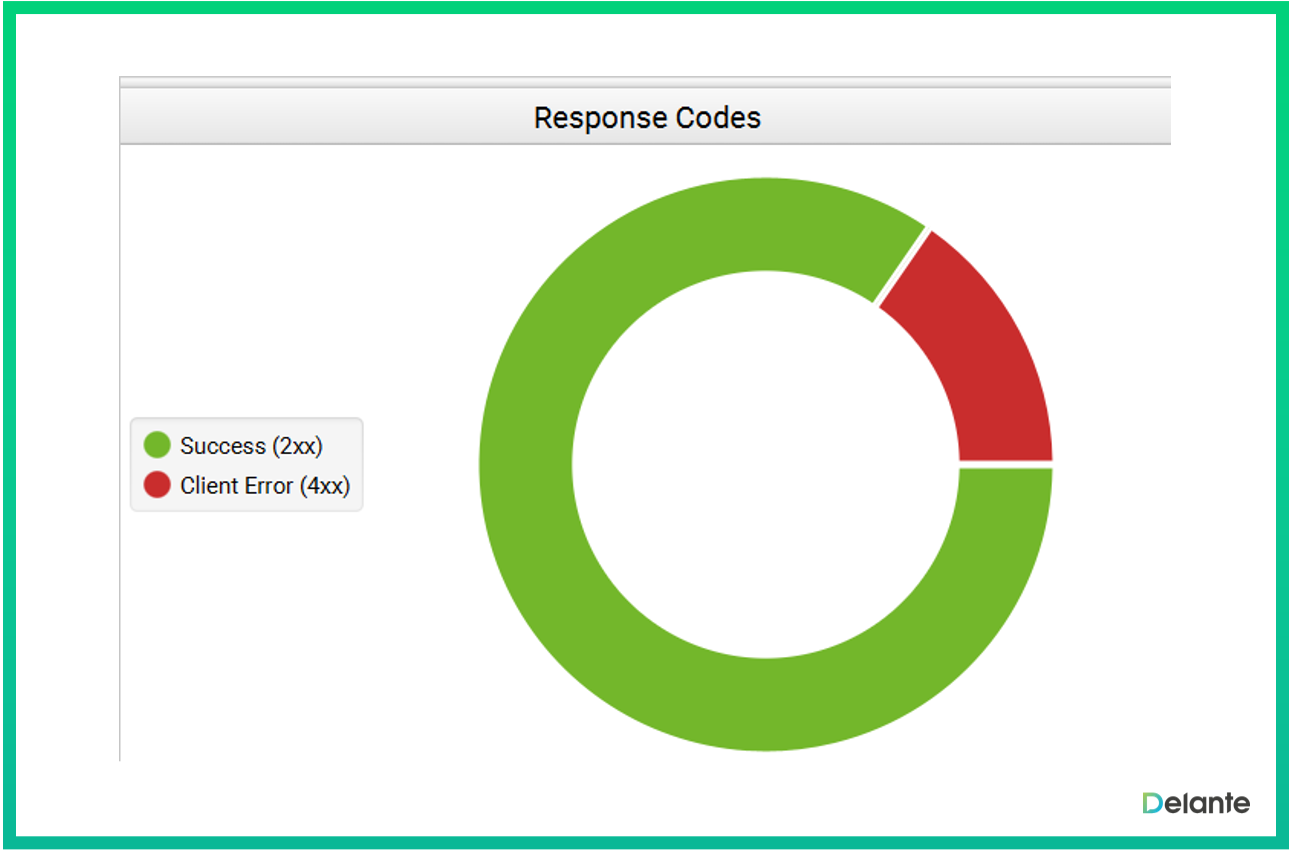This screenshot has width=1290, height=851.
Task: Click the green Success legend dot
Action: coord(157,445)
